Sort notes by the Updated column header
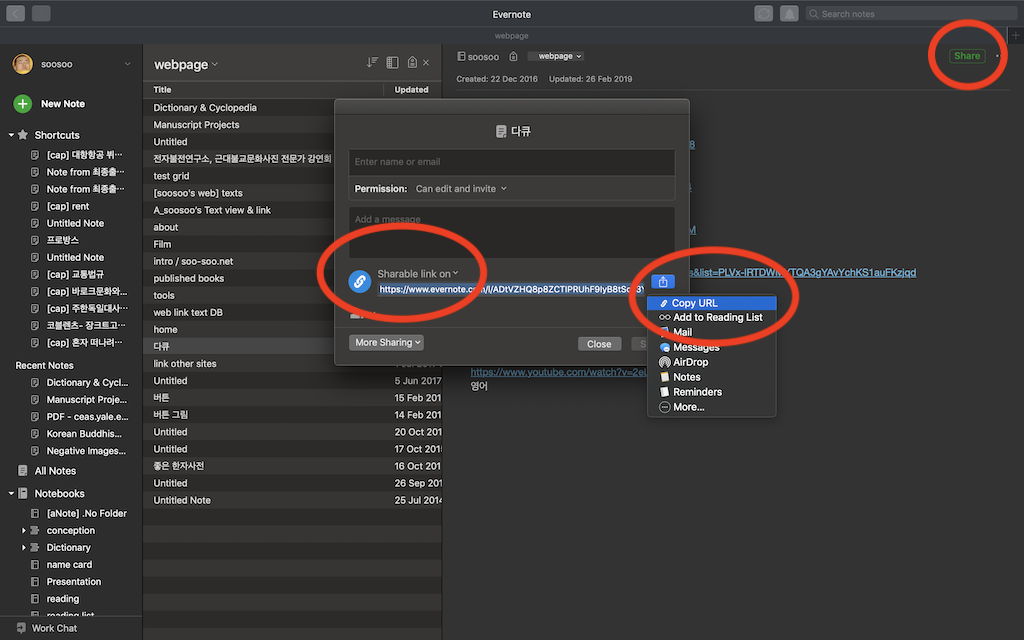 coord(411,89)
